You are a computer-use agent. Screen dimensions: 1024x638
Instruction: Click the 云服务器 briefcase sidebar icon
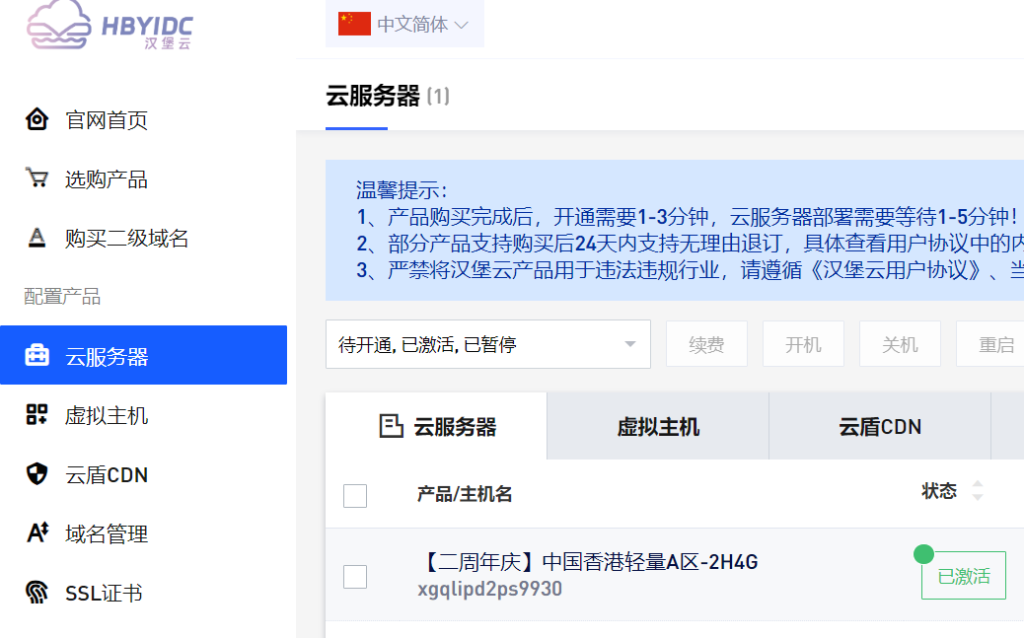(37, 356)
